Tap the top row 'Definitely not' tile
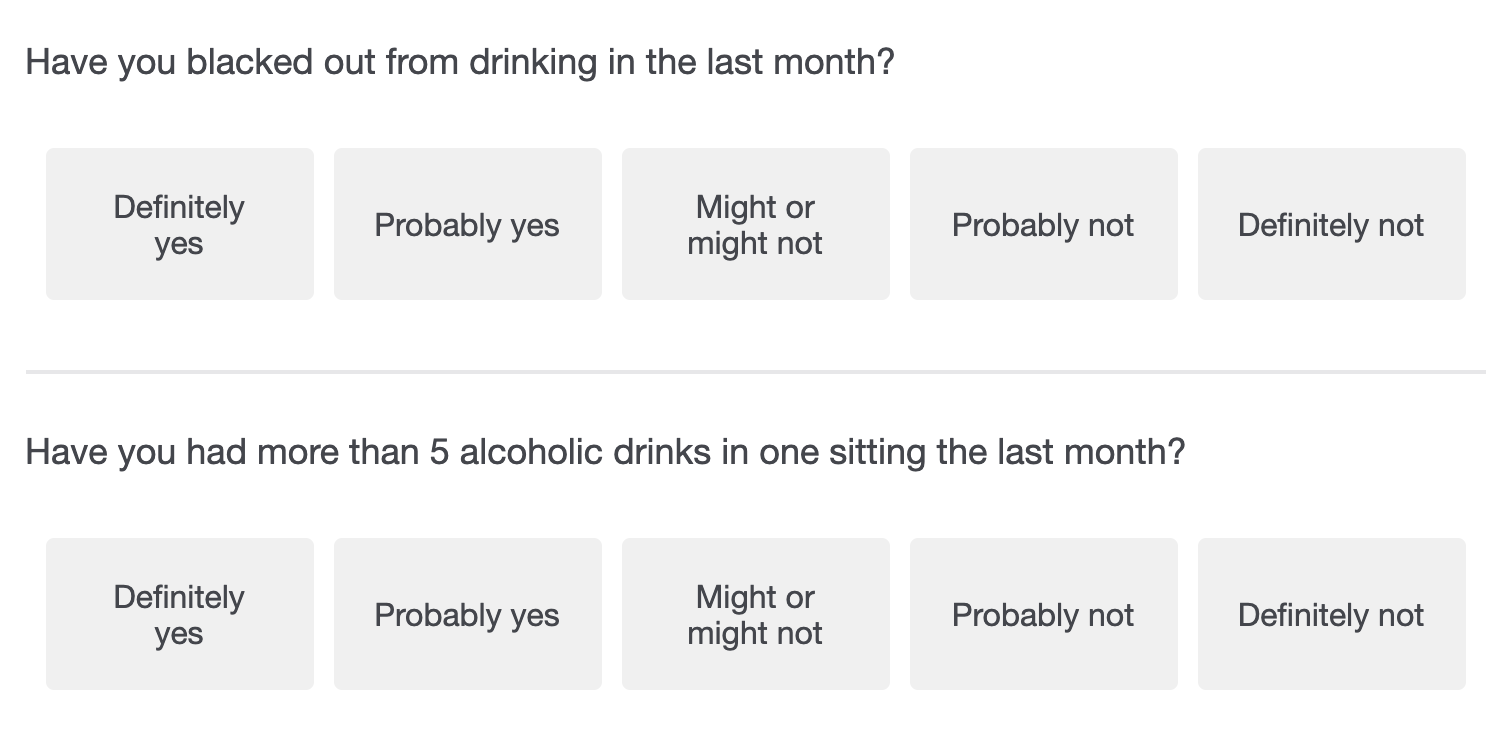The width and height of the screenshot is (1504, 732). (1332, 224)
